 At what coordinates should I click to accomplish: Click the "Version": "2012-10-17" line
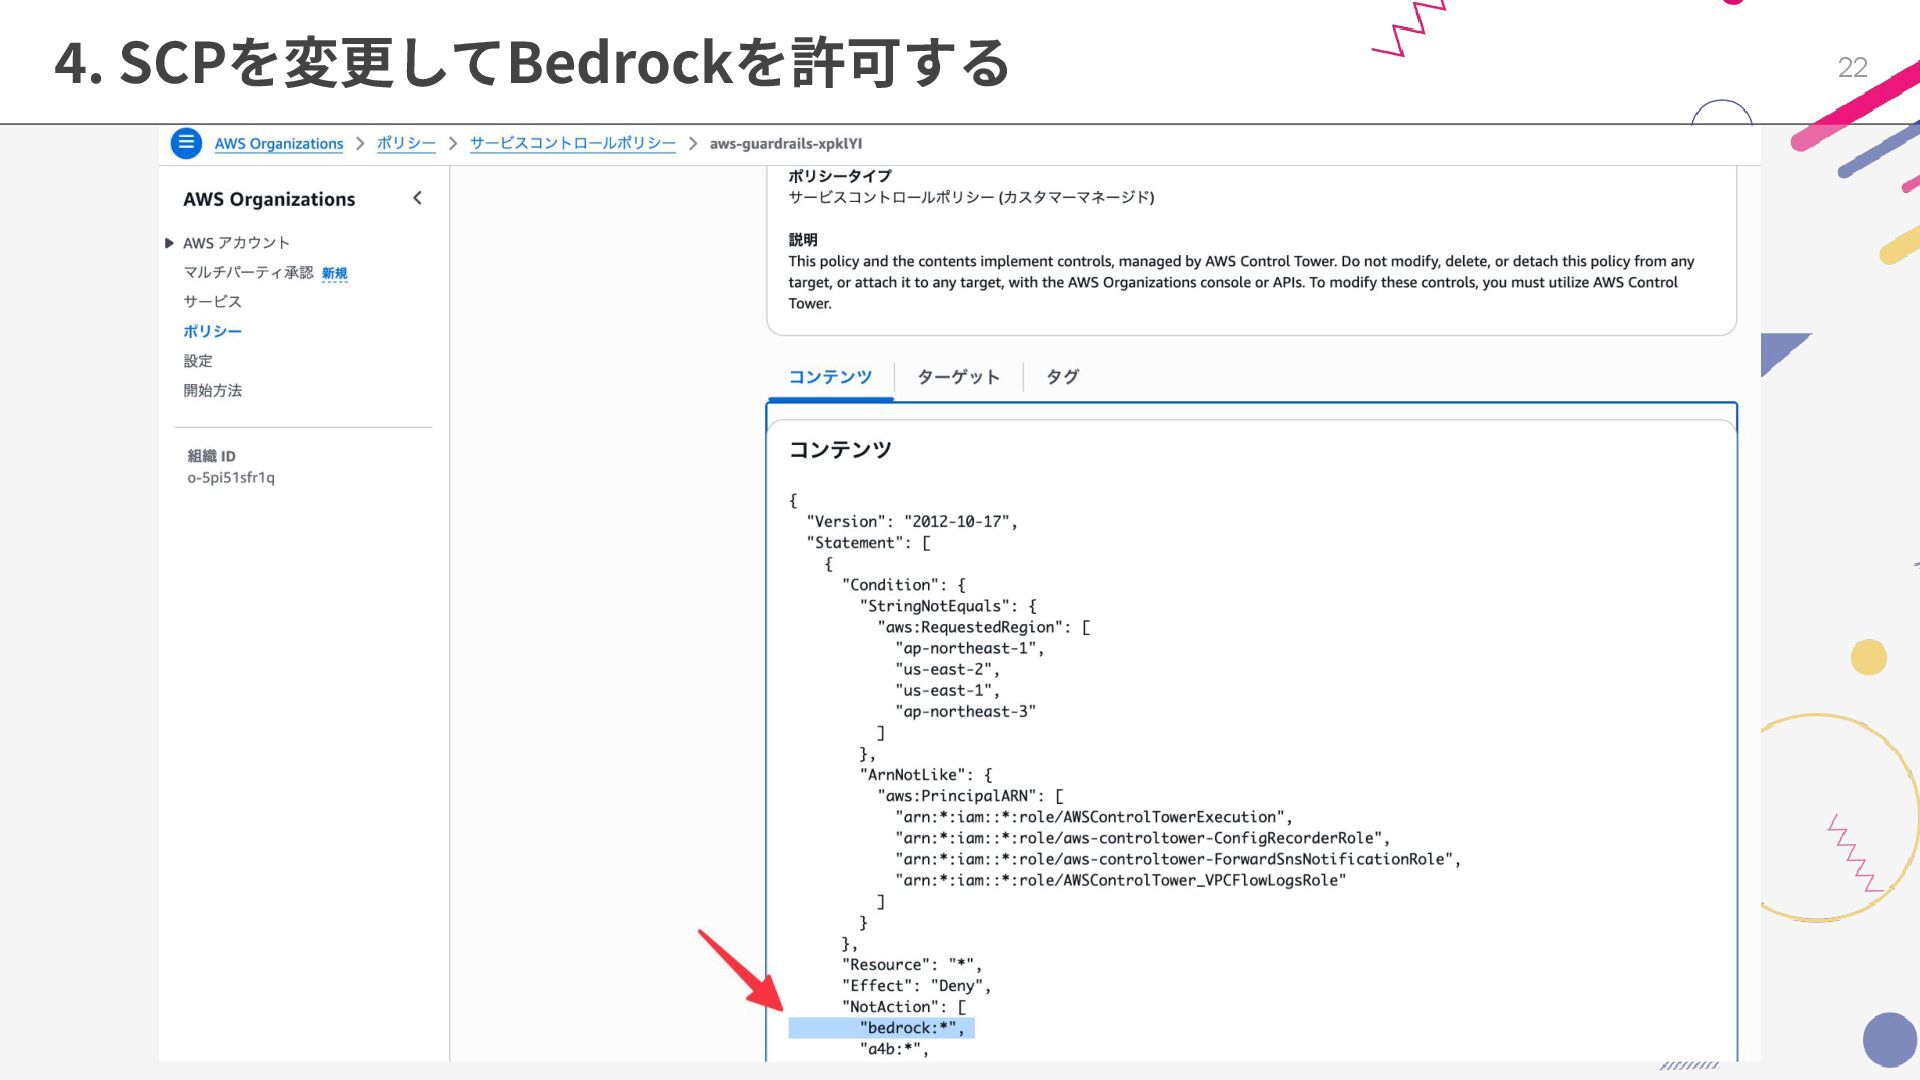[912, 522]
